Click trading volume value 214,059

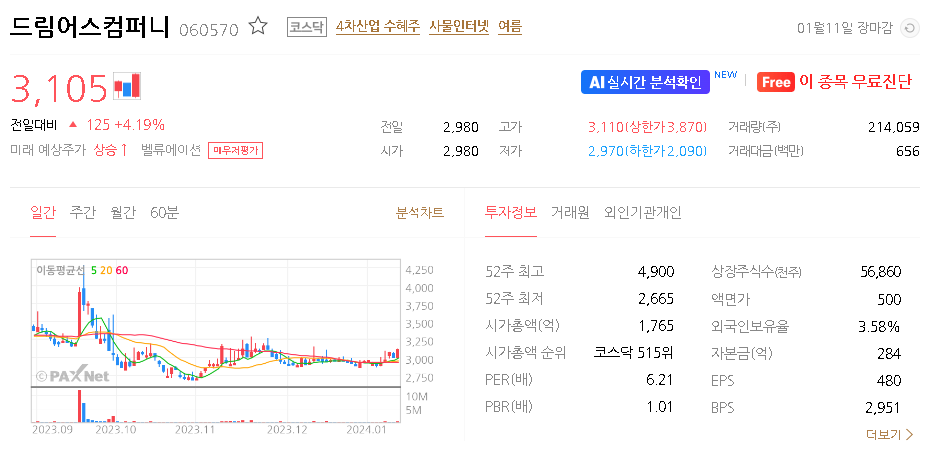click(894, 127)
